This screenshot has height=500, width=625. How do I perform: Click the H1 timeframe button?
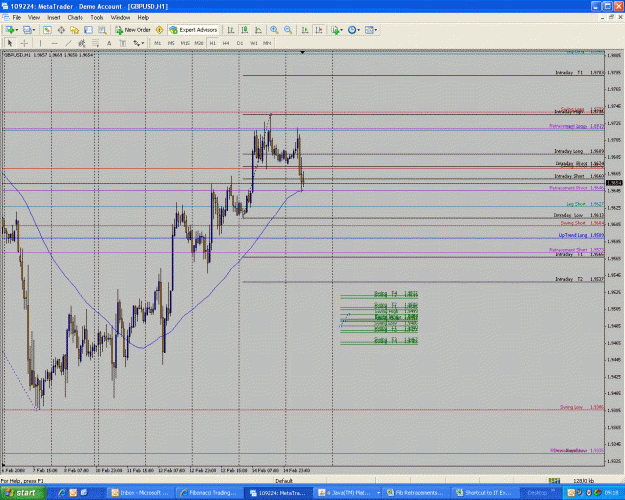[x=212, y=43]
